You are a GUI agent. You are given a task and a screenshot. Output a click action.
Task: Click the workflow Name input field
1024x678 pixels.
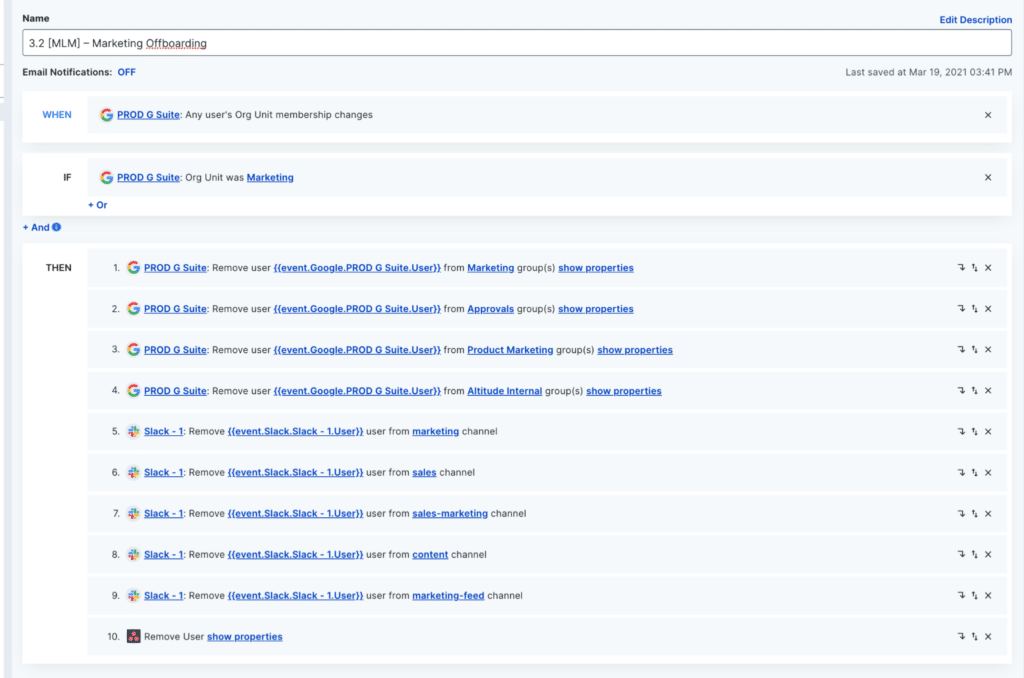(x=517, y=43)
